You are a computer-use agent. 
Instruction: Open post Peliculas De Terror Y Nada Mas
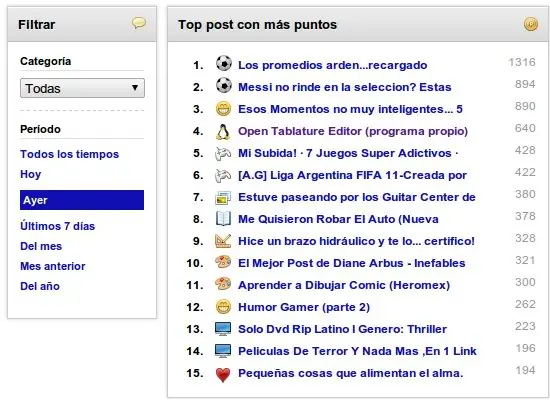pyautogui.click(x=357, y=351)
